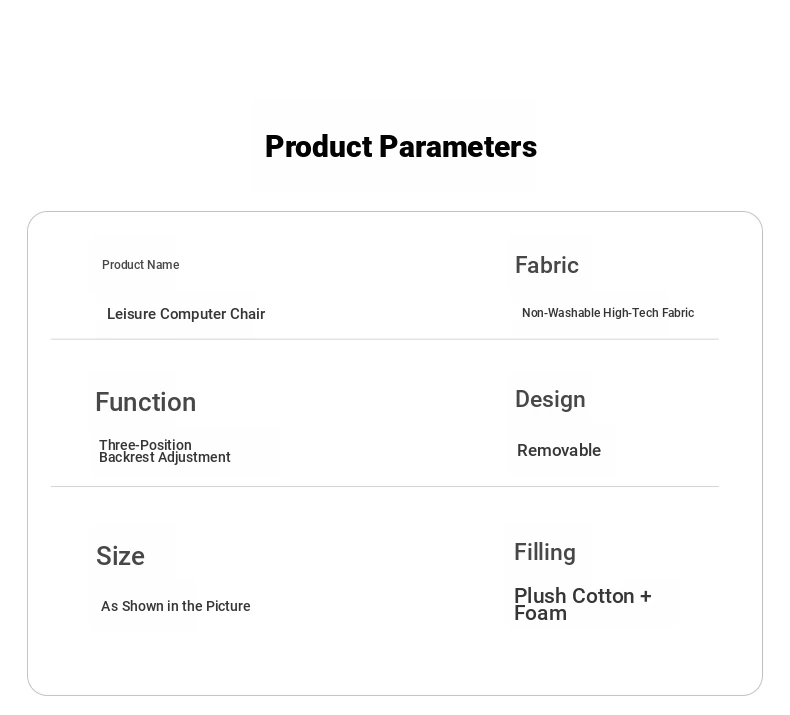Select the Product Name label
The width and height of the screenshot is (790, 715).
point(141,265)
